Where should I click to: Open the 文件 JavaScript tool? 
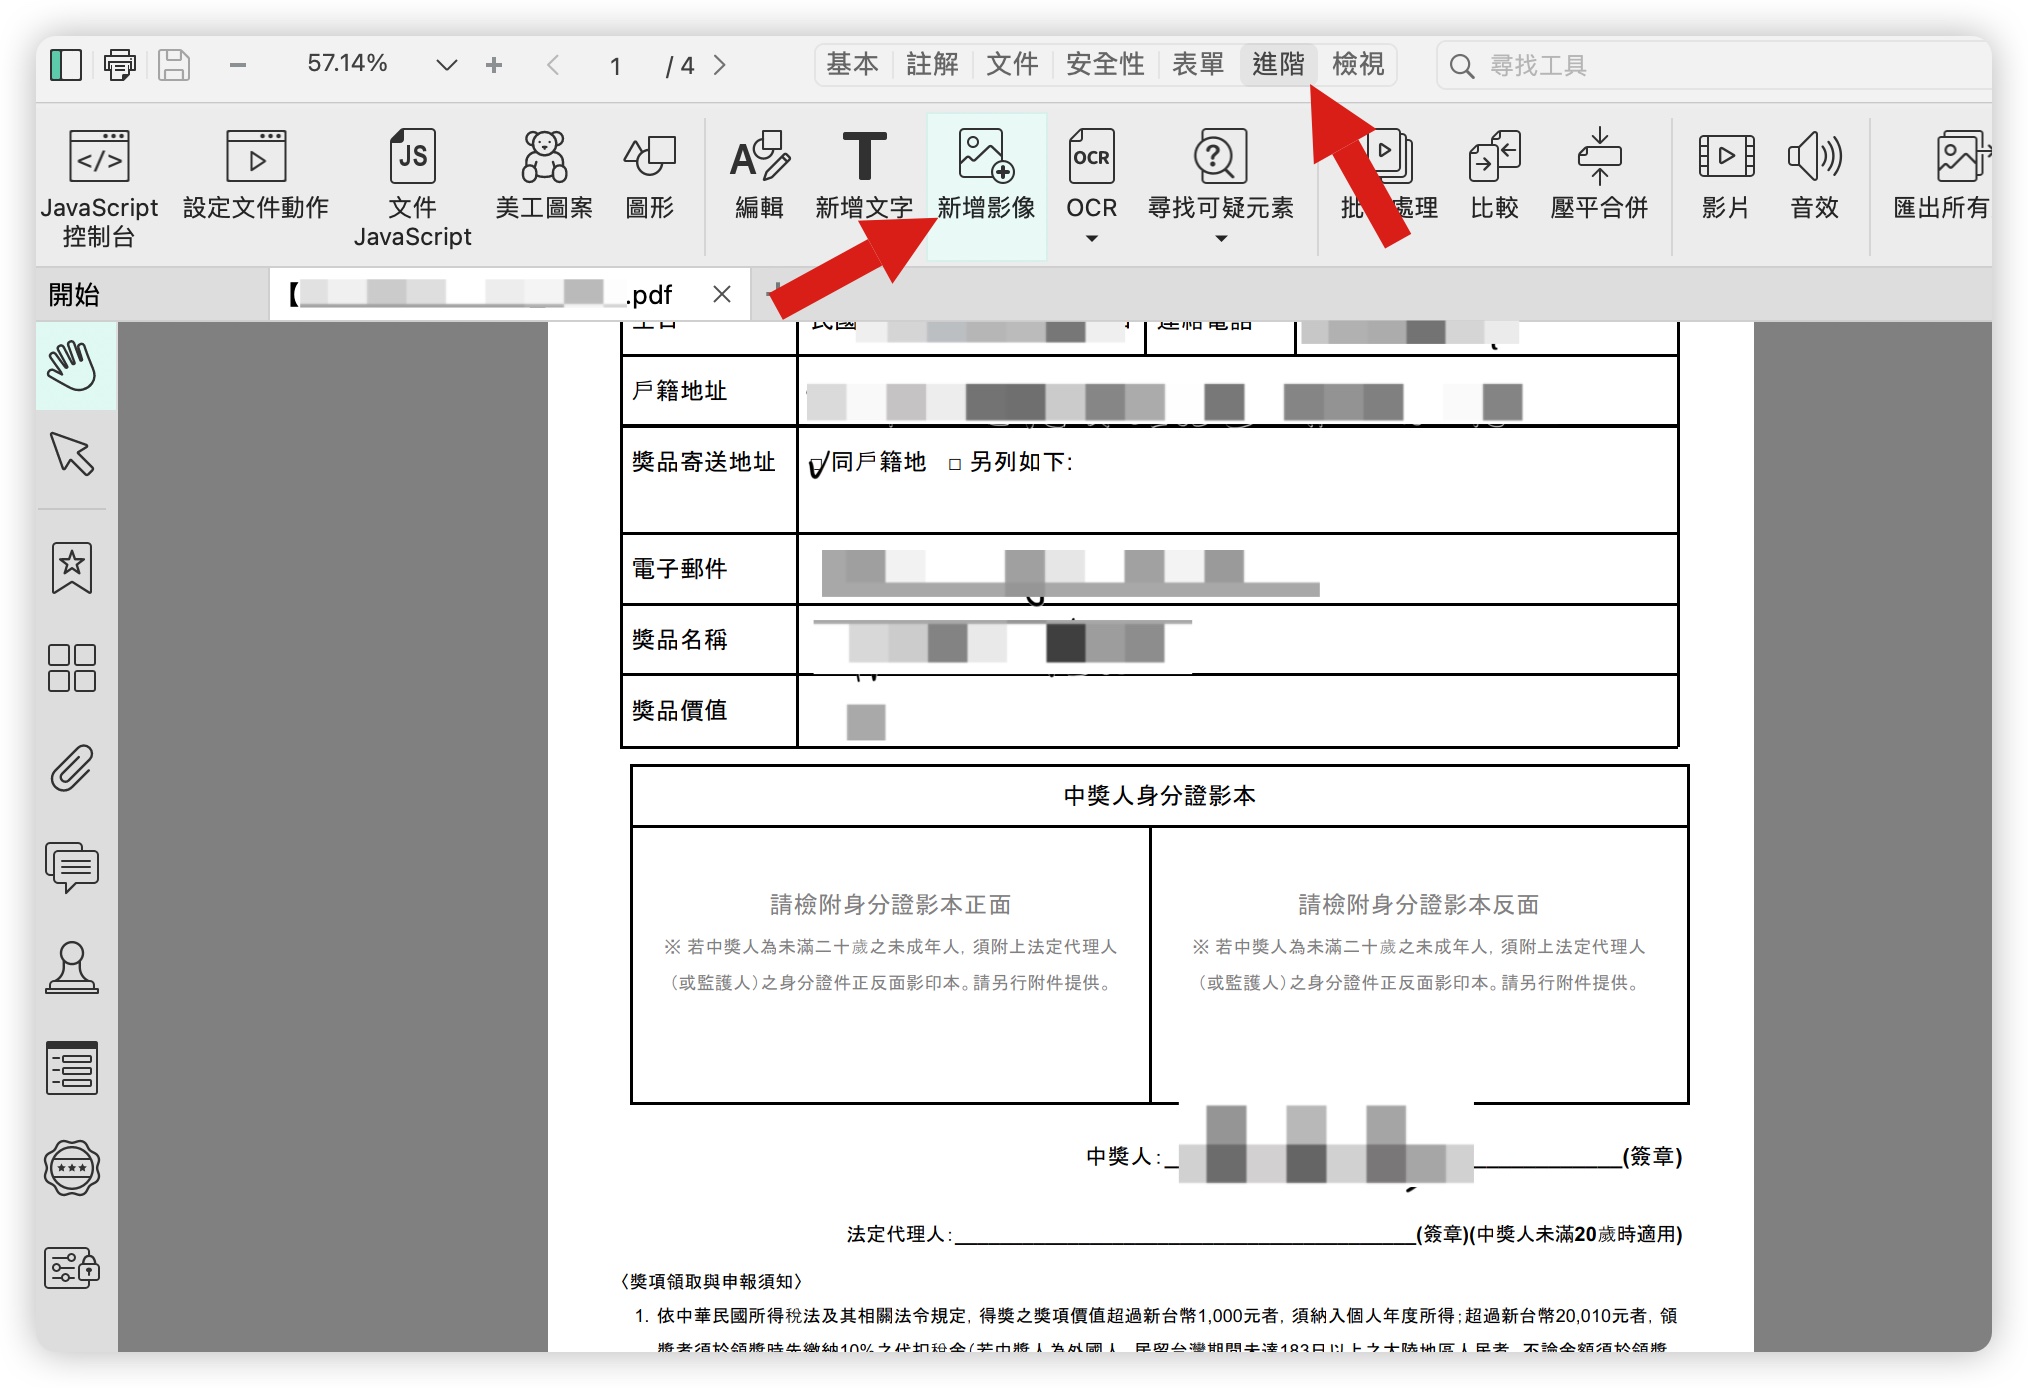pyautogui.click(x=412, y=187)
